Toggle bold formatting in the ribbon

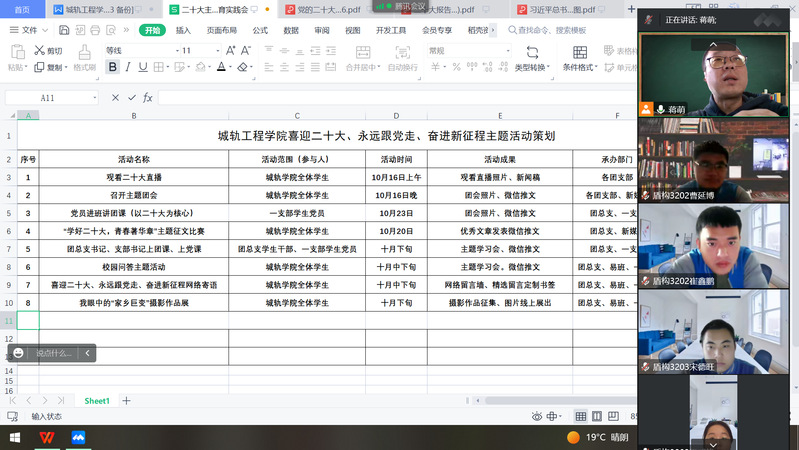click(113, 67)
